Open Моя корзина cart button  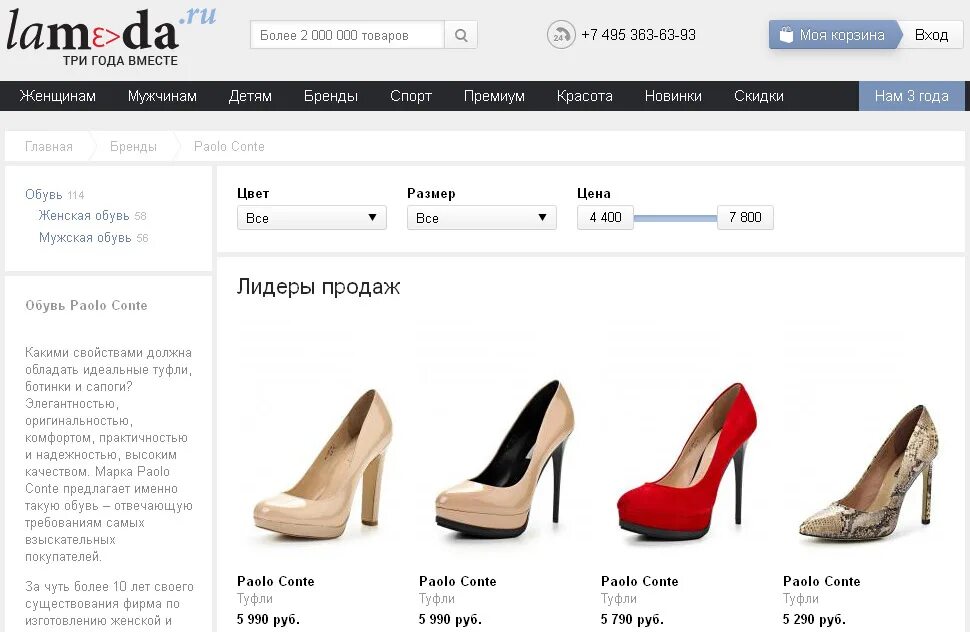pos(833,35)
